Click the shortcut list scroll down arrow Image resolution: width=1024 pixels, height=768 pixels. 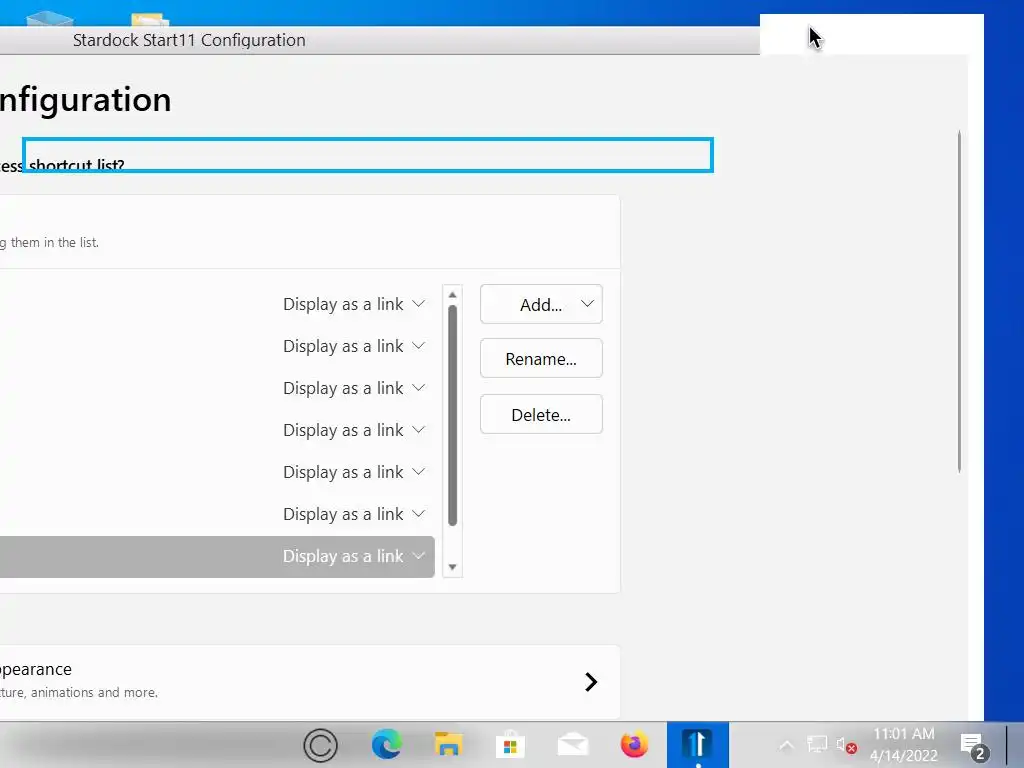tap(453, 567)
